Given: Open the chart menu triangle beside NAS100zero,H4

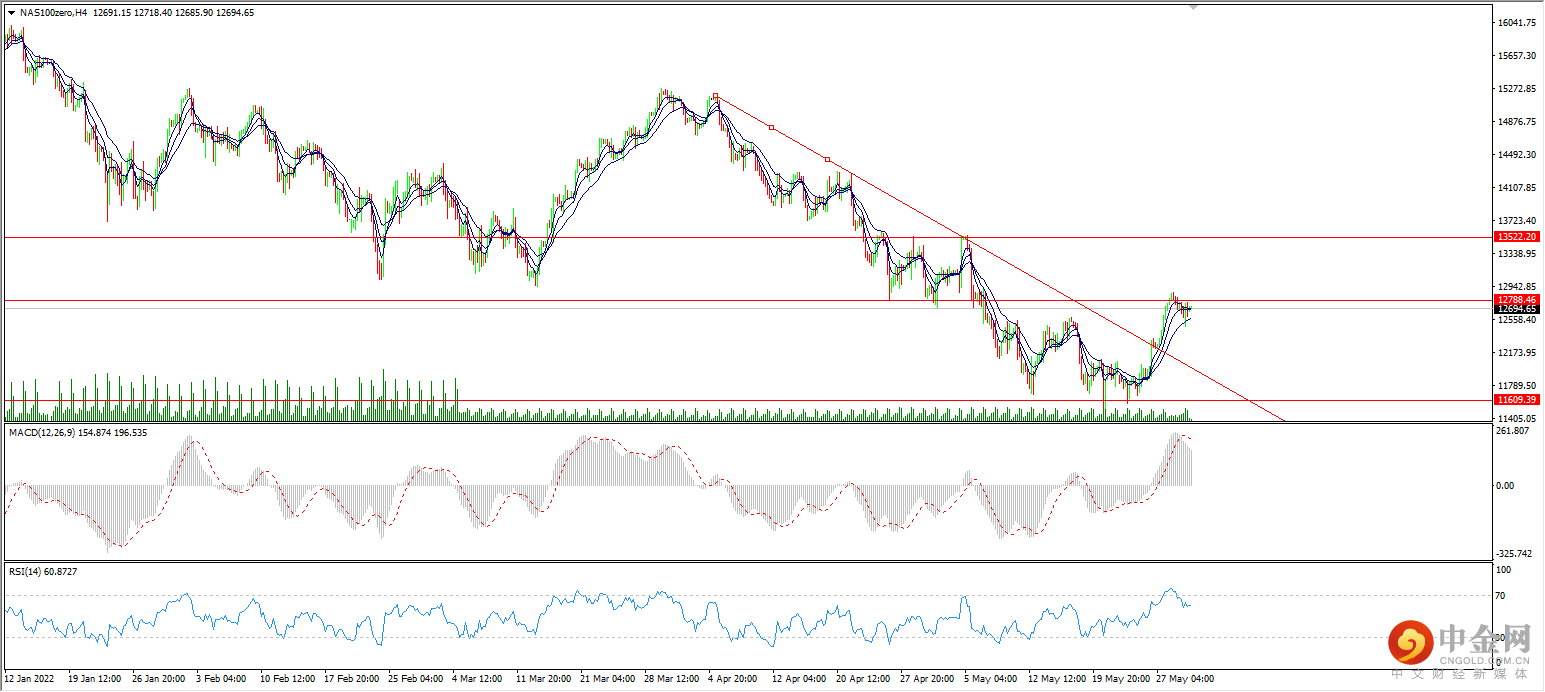Looking at the screenshot, I should click(11, 13).
